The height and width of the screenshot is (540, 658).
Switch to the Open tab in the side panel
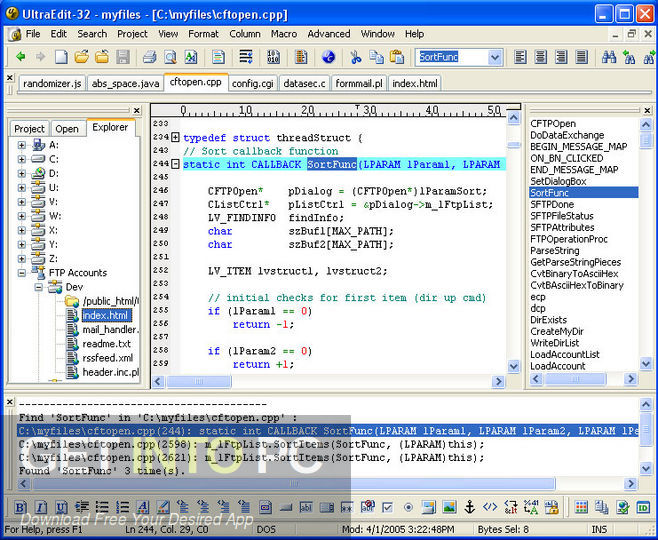[67, 129]
